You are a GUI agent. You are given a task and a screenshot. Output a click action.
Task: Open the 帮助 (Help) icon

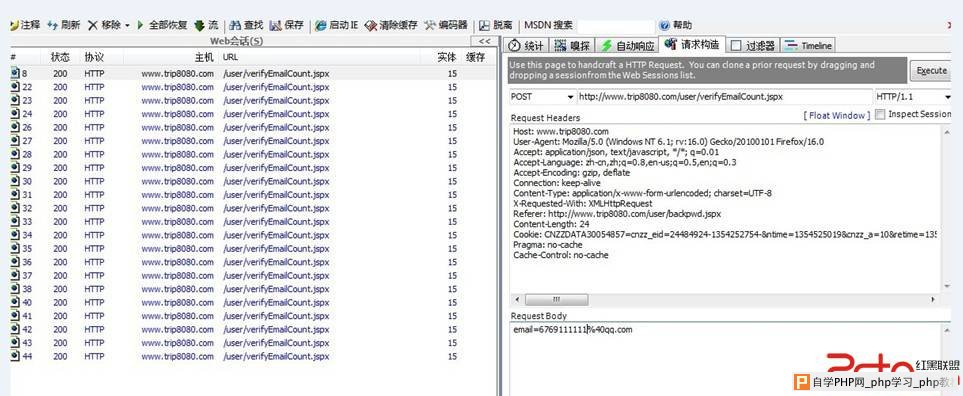(664, 25)
